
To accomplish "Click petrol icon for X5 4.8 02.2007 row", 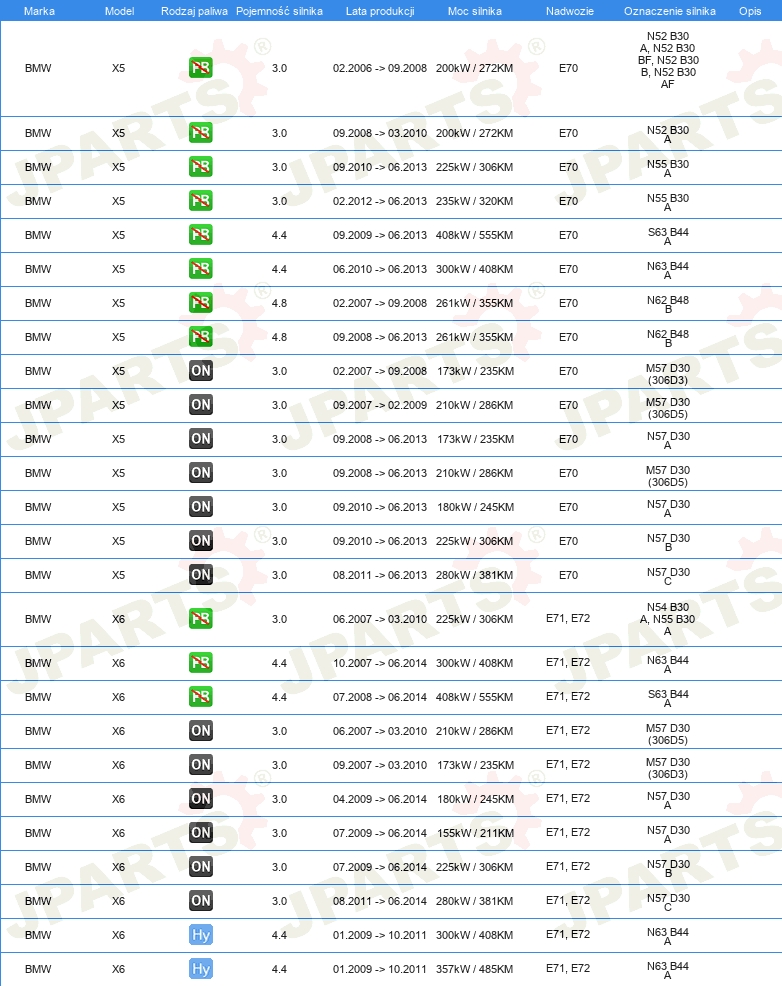I will [201, 302].
